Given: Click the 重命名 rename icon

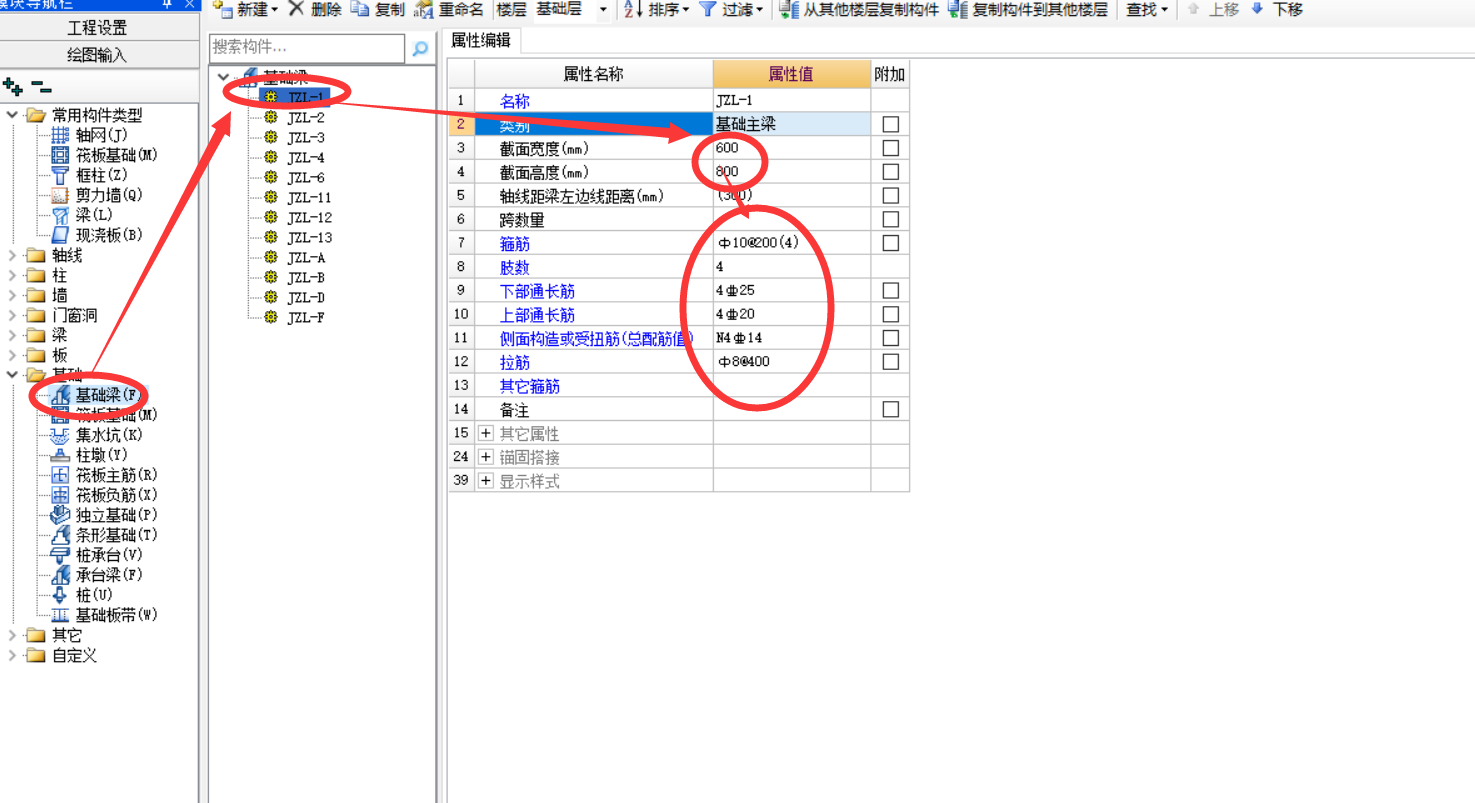Looking at the screenshot, I should [x=424, y=10].
